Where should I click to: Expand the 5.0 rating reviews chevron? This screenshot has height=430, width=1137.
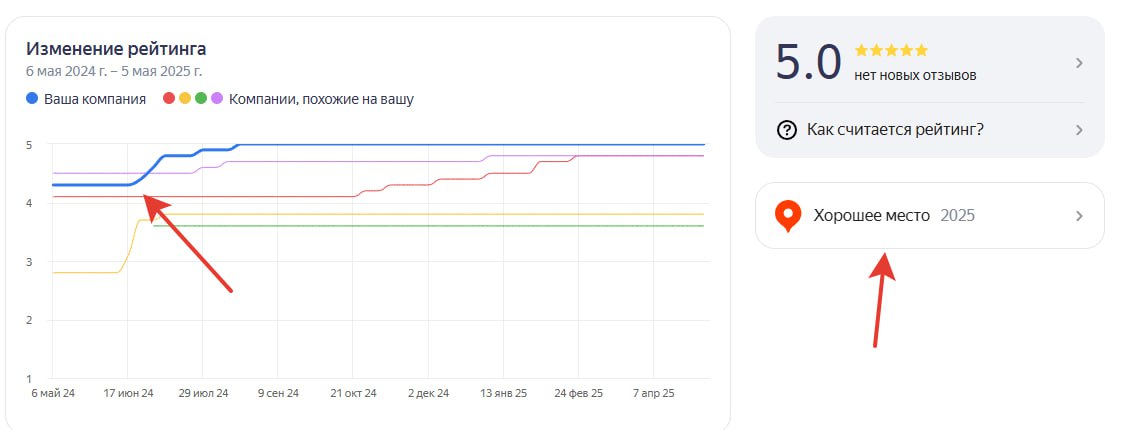(x=1079, y=63)
